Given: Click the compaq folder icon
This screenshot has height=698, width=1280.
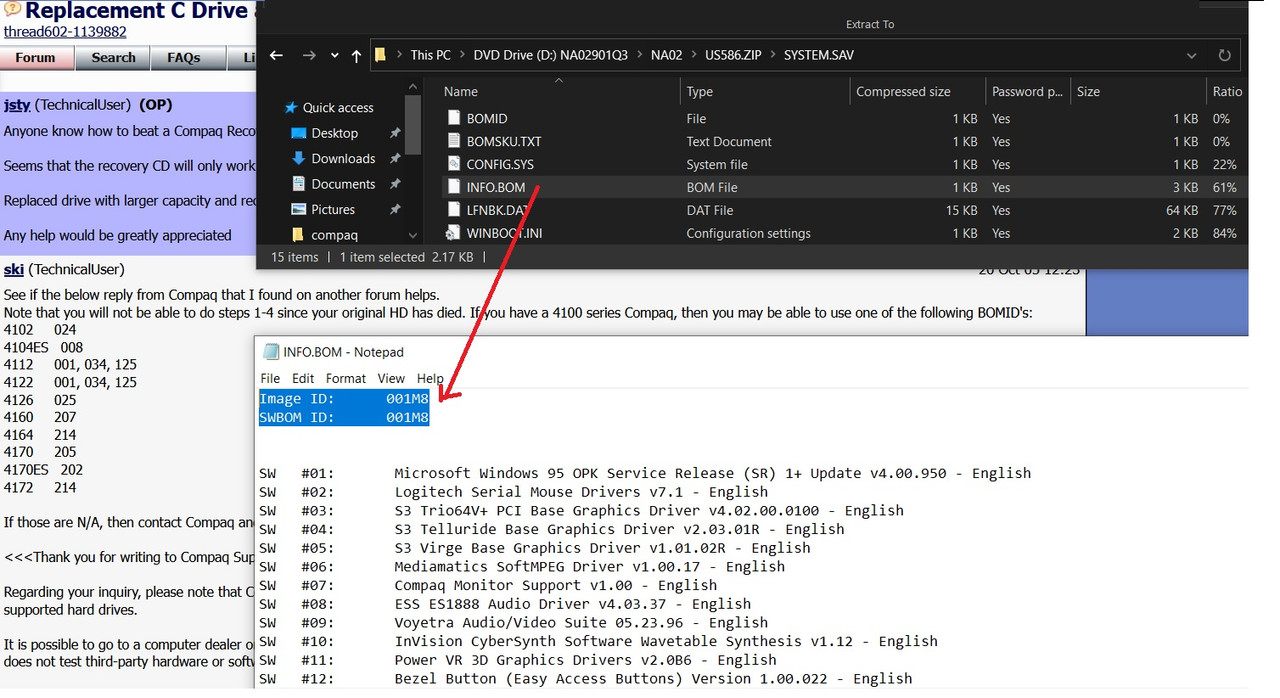Looking at the screenshot, I should (x=298, y=235).
